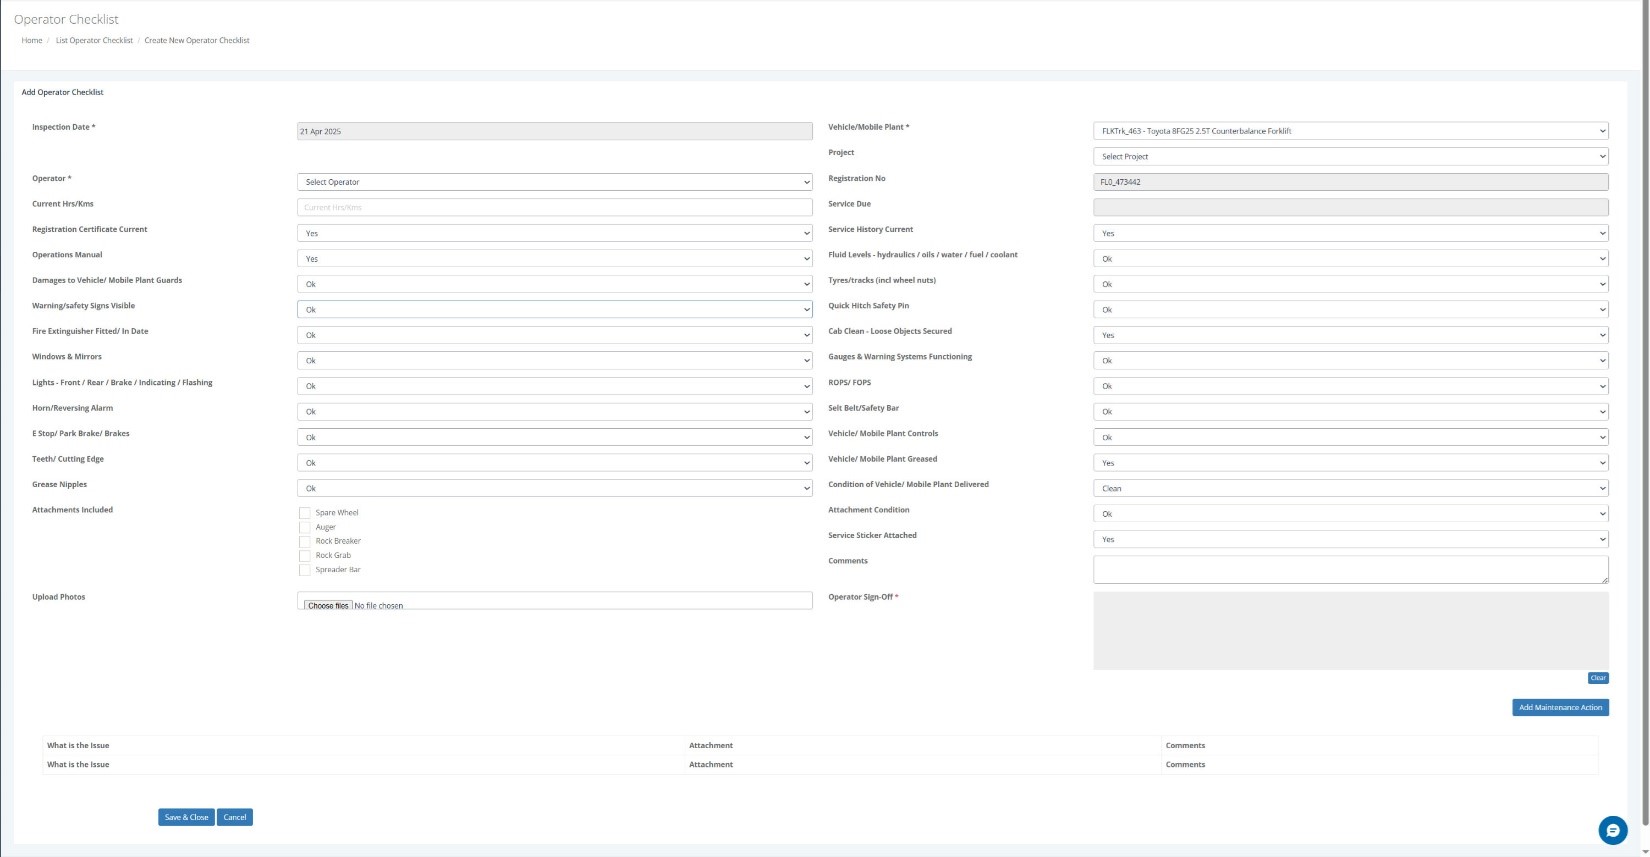Expand Registration Certificate Current dropdown
1650x857 pixels.
click(x=554, y=233)
